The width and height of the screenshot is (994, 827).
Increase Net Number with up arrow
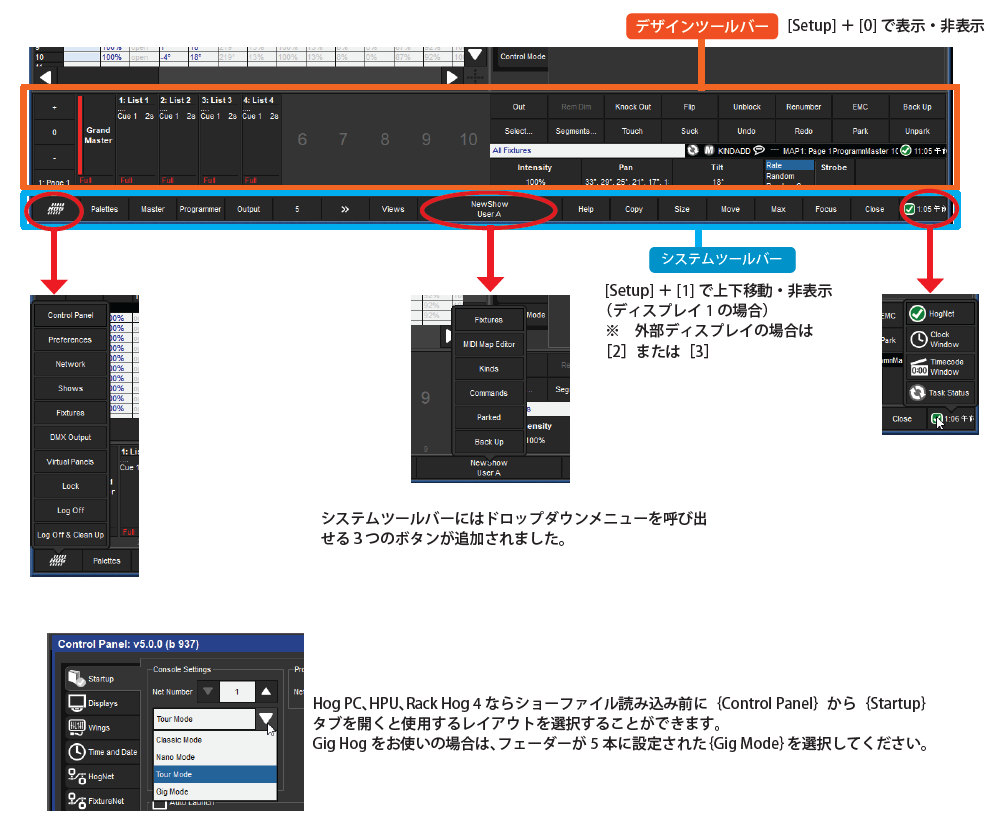coord(266,691)
